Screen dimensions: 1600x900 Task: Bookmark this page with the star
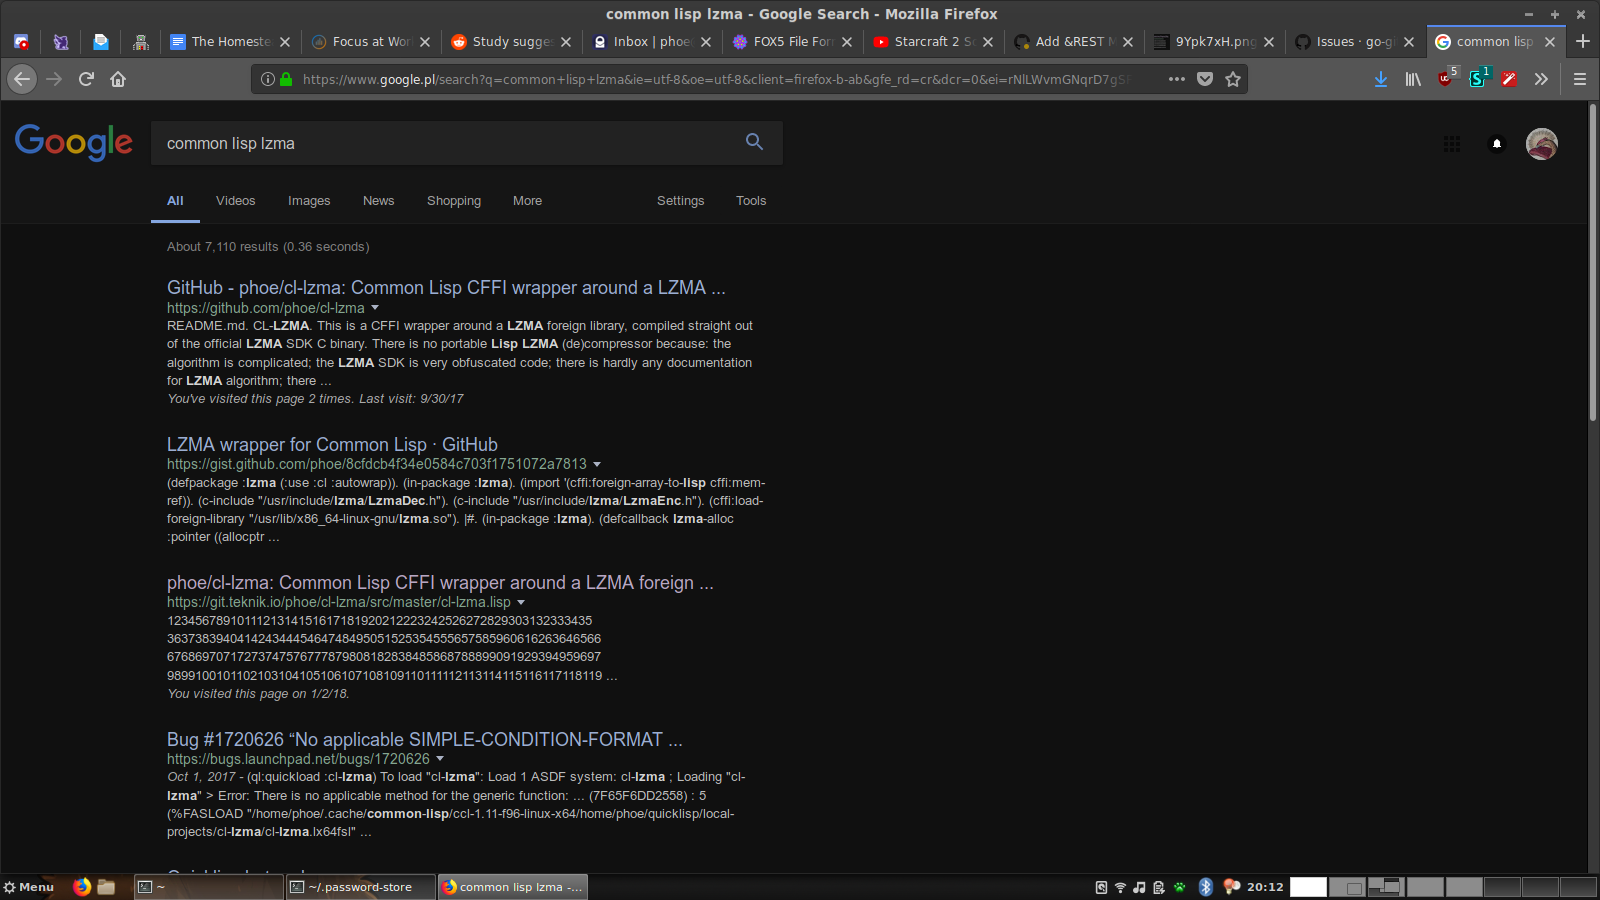pos(1233,79)
